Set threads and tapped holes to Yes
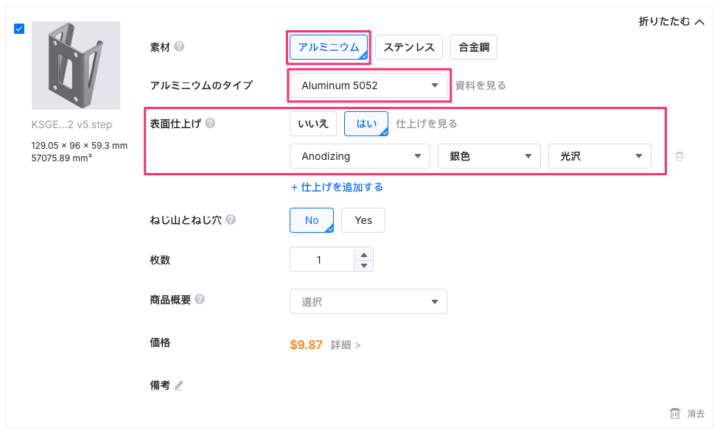The width and height of the screenshot is (720, 436). (362, 220)
